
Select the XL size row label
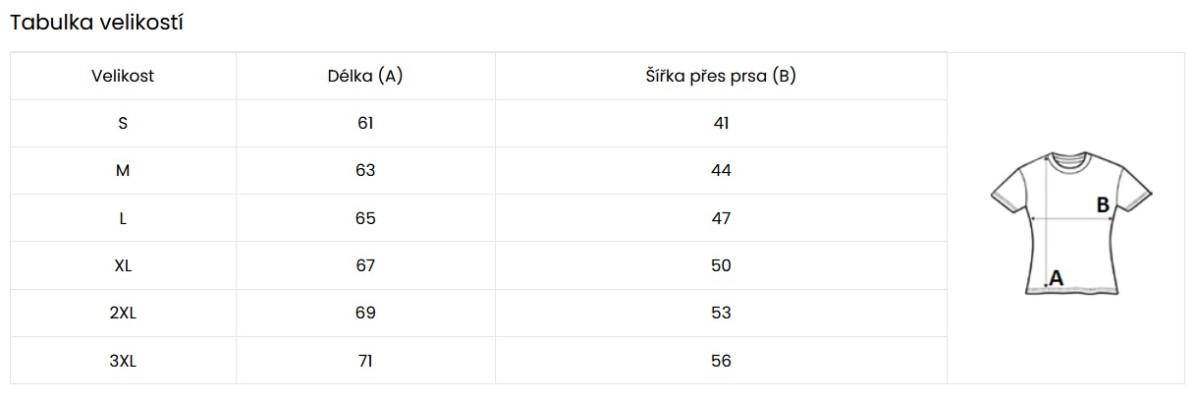(x=123, y=265)
